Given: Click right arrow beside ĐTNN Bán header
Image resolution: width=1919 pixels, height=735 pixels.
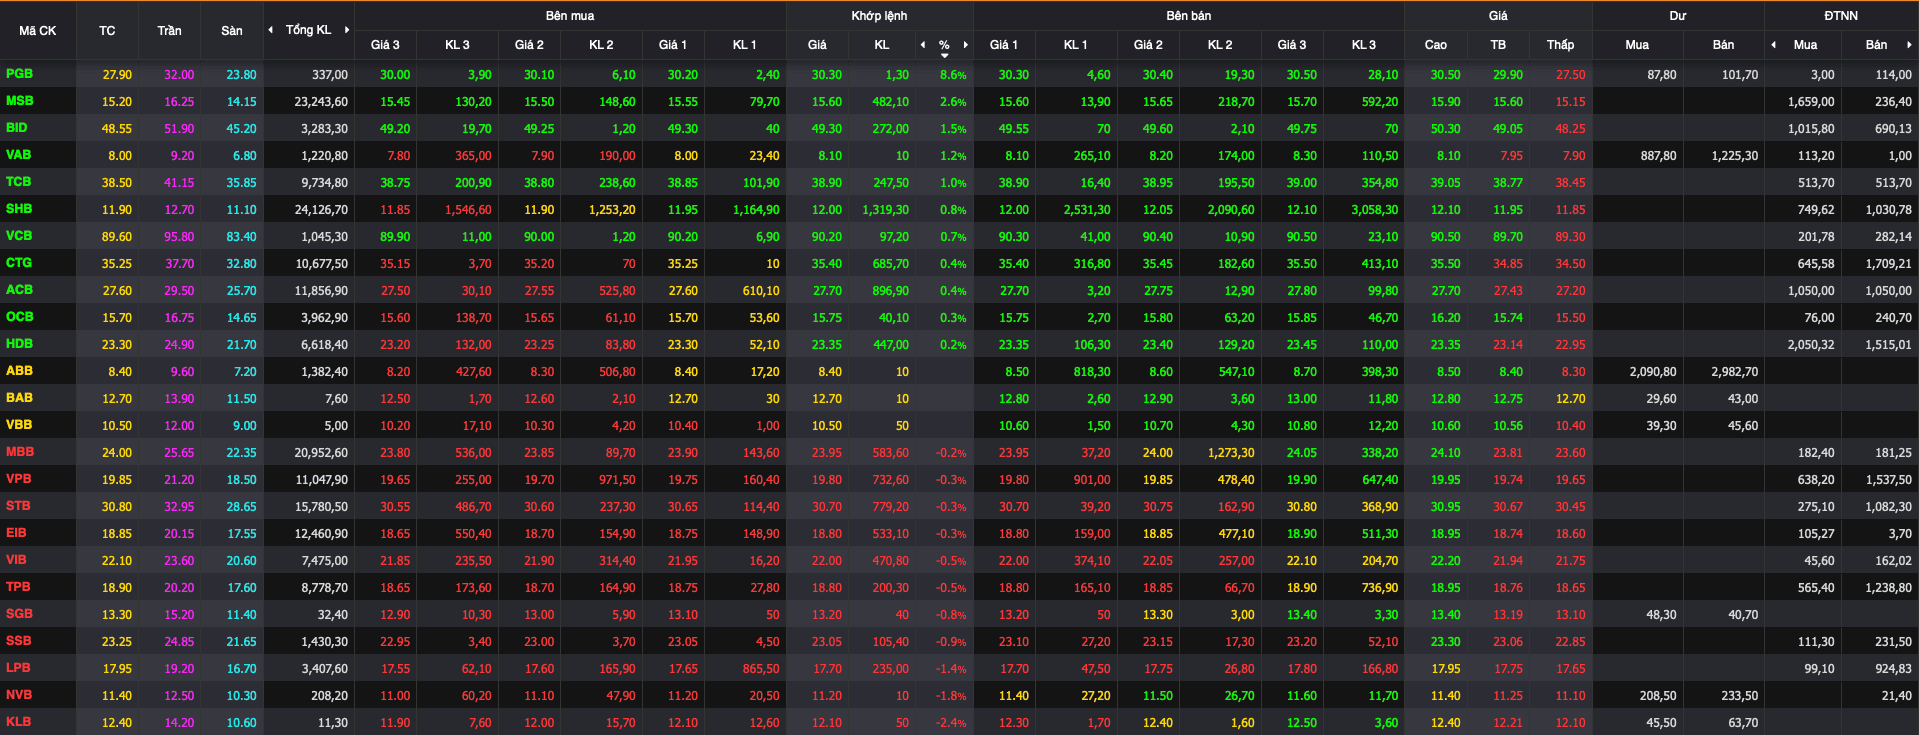Looking at the screenshot, I should 1909,45.
